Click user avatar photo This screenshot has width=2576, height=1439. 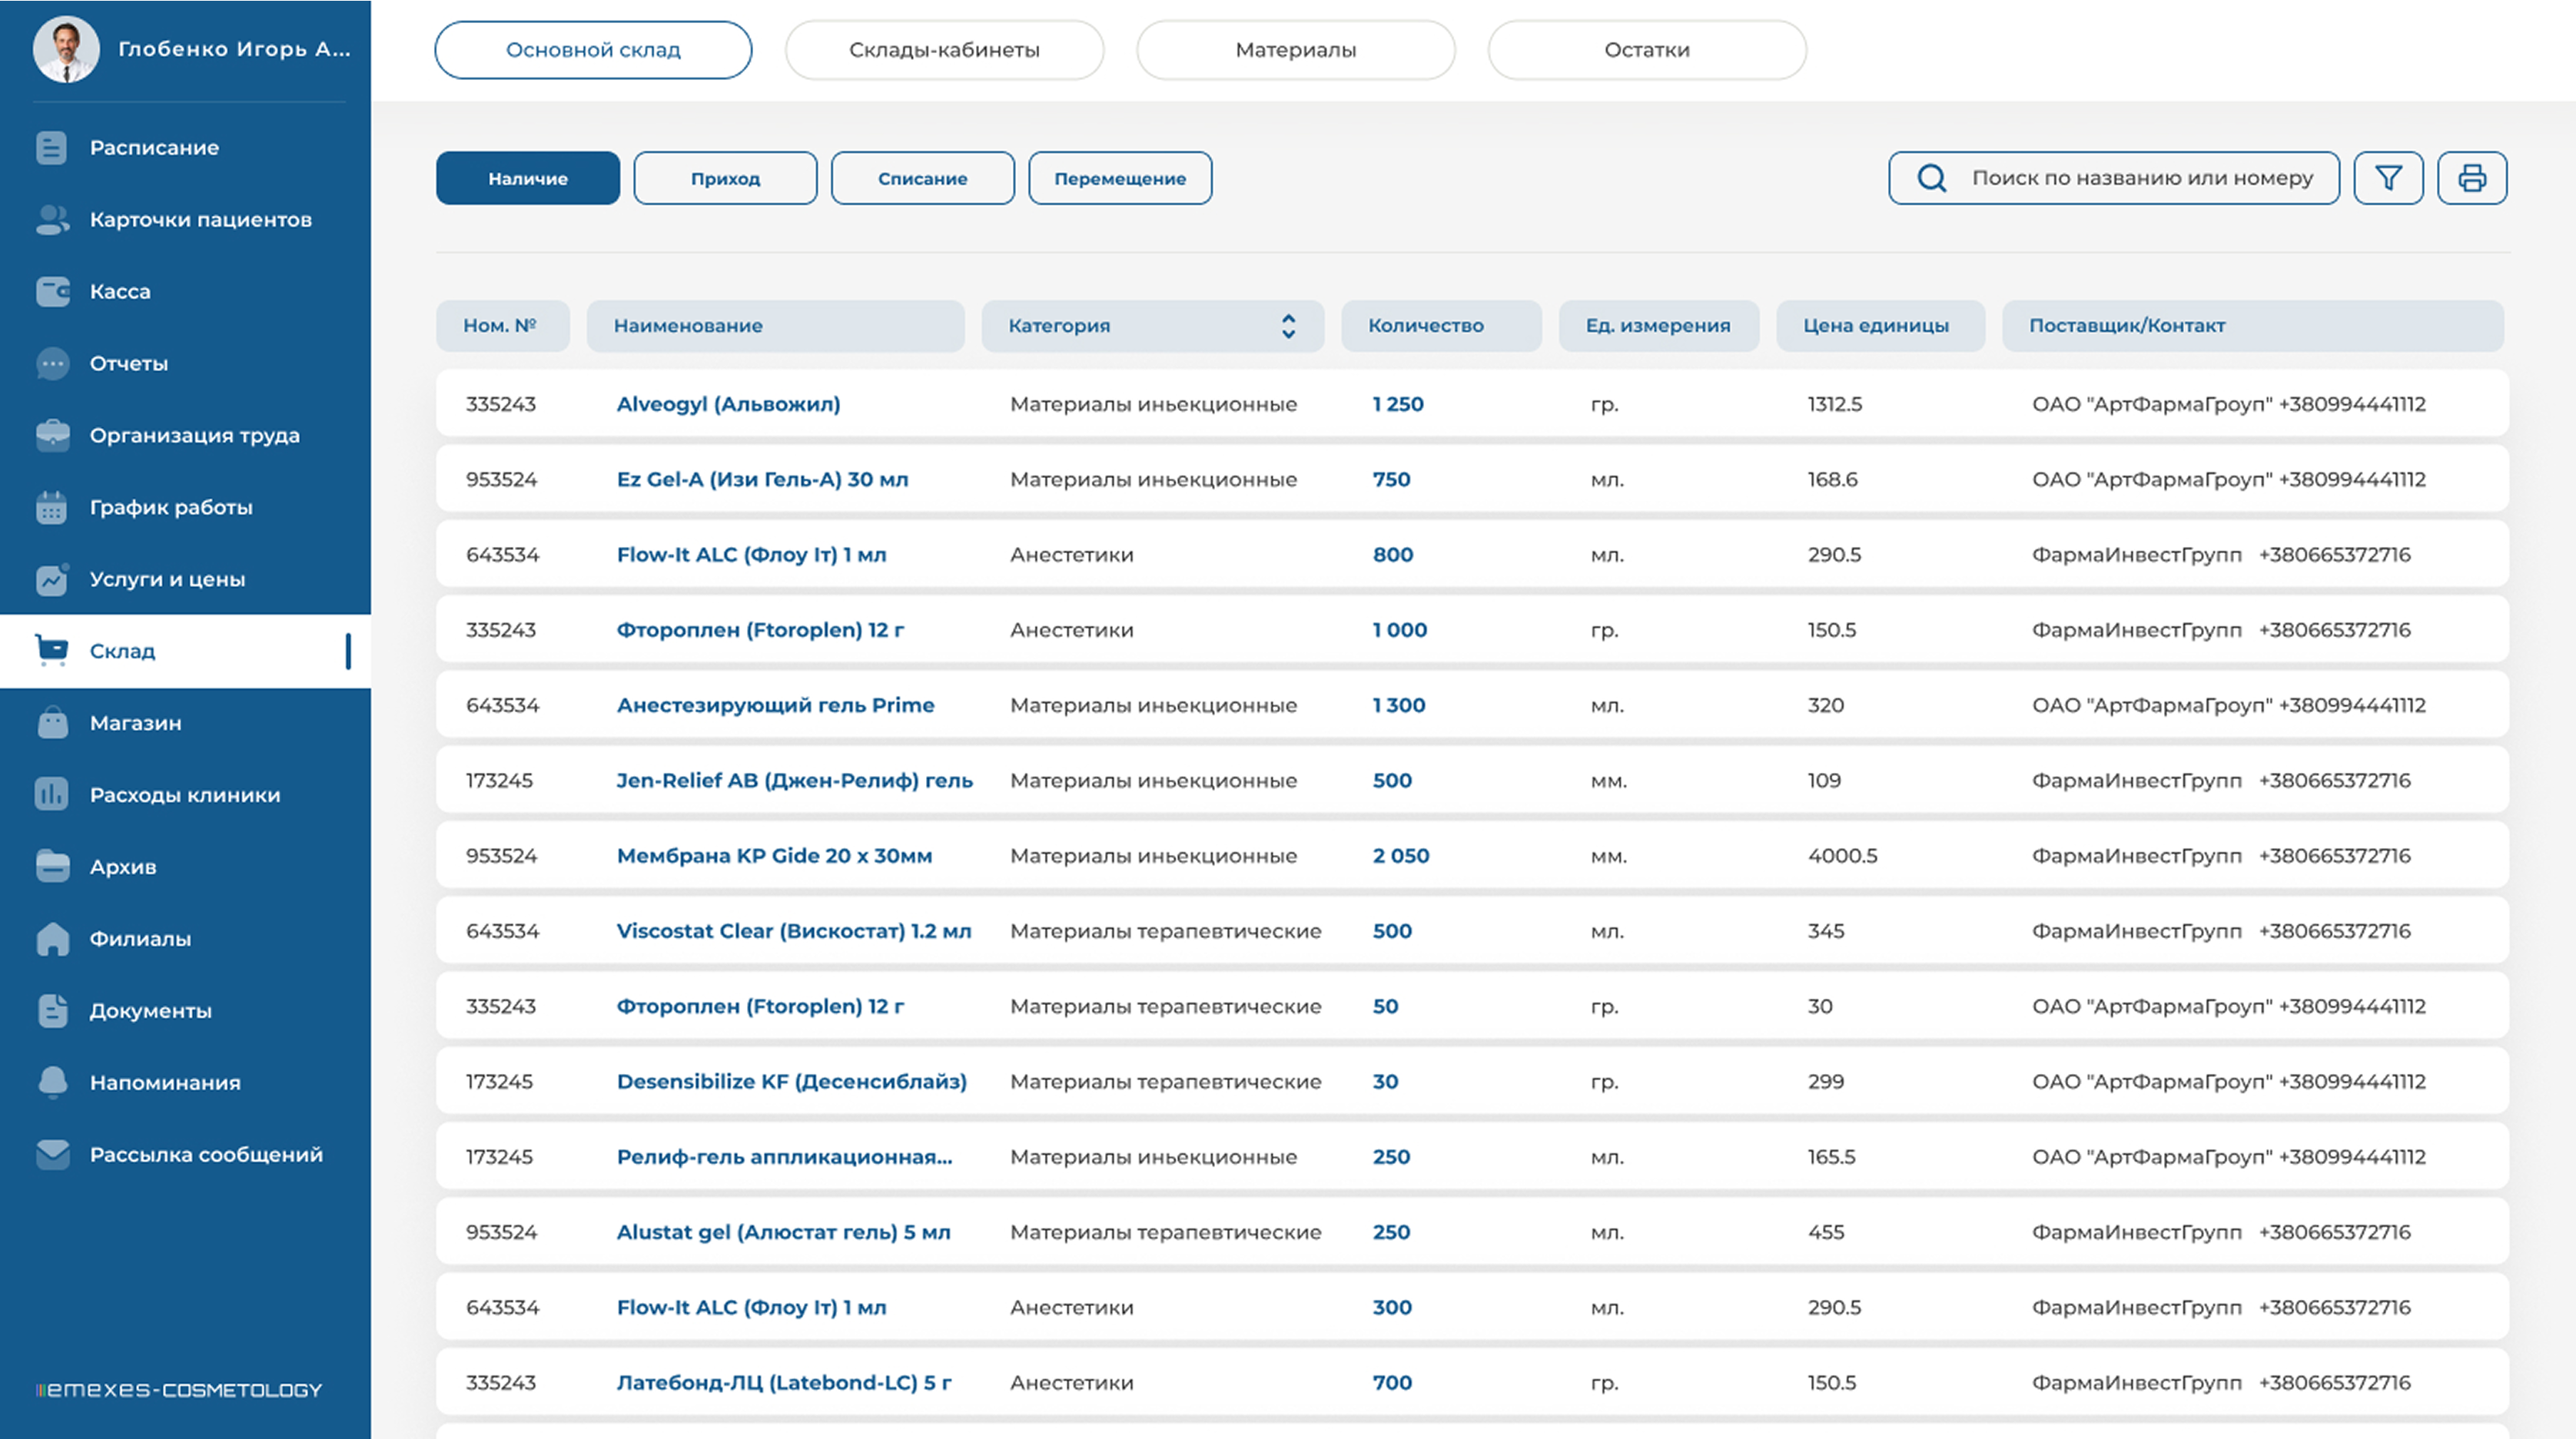pyautogui.click(x=66, y=49)
